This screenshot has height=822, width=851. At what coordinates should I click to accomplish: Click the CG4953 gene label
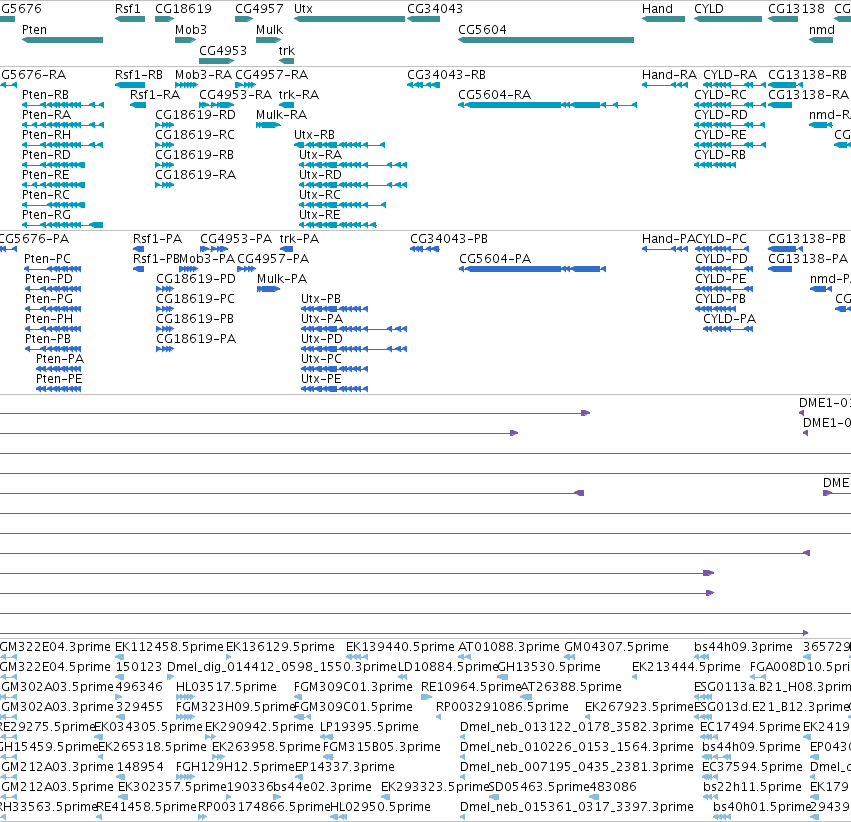coord(223,50)
